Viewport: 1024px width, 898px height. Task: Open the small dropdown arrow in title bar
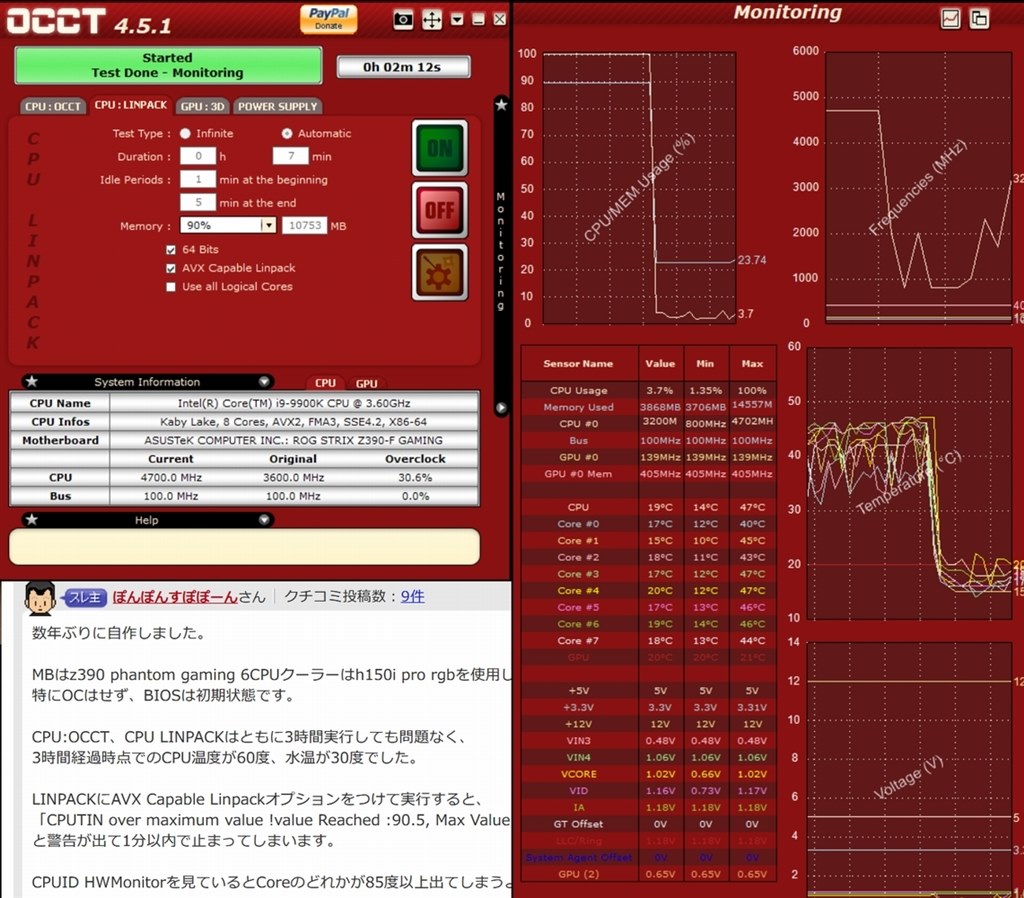pyautogui.click(x=457, y=20)
